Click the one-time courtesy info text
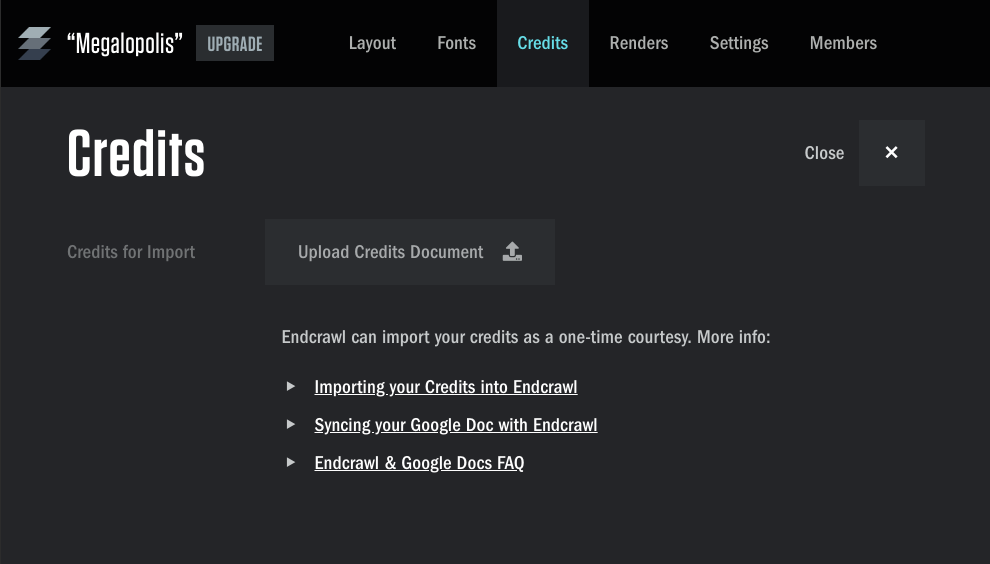Screen dimensions: 990x564 (526, 337)
